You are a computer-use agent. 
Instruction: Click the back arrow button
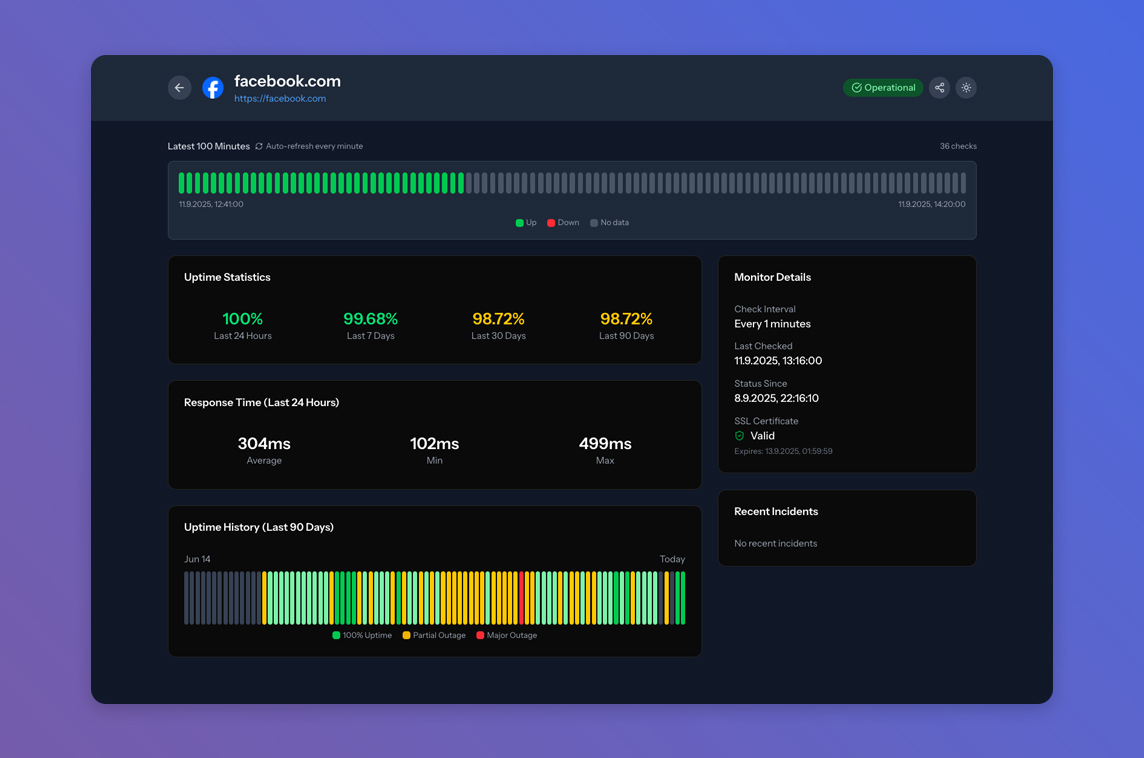179,88
